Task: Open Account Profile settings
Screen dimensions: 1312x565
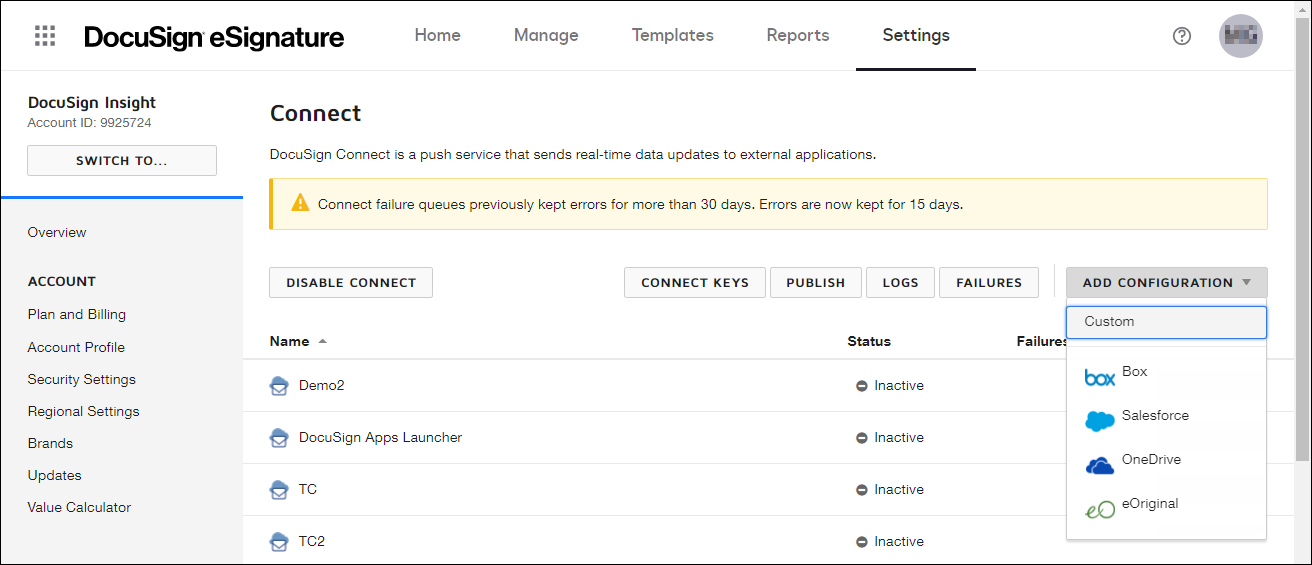Action: pos(76,347)
